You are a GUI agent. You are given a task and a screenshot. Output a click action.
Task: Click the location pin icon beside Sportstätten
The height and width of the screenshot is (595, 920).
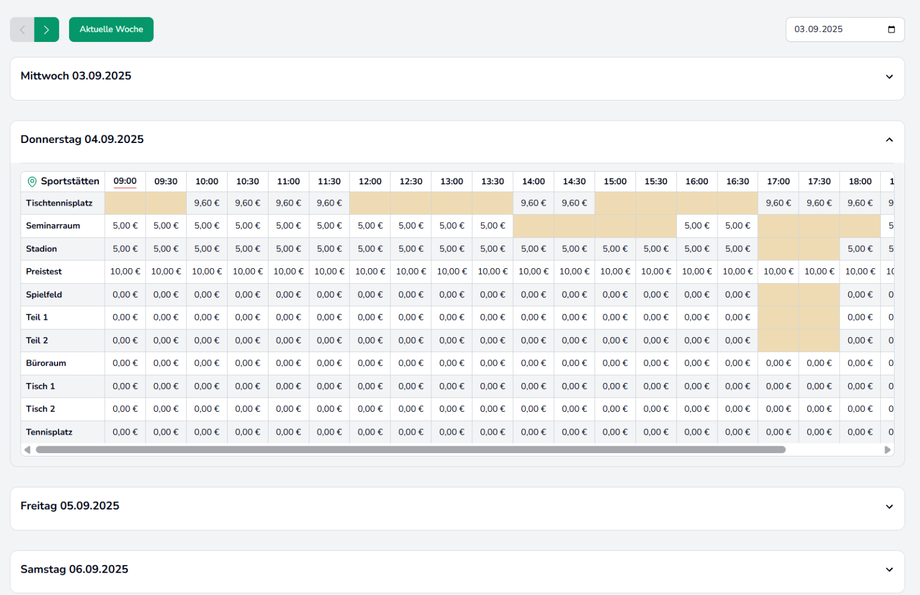click(32, 182)
